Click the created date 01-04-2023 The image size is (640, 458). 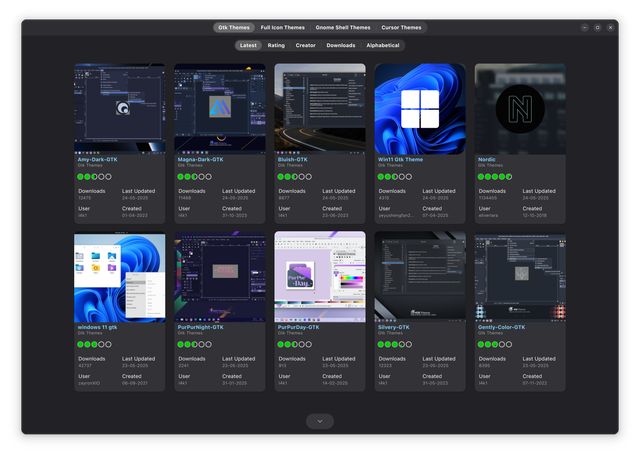[x=135, y=216]
